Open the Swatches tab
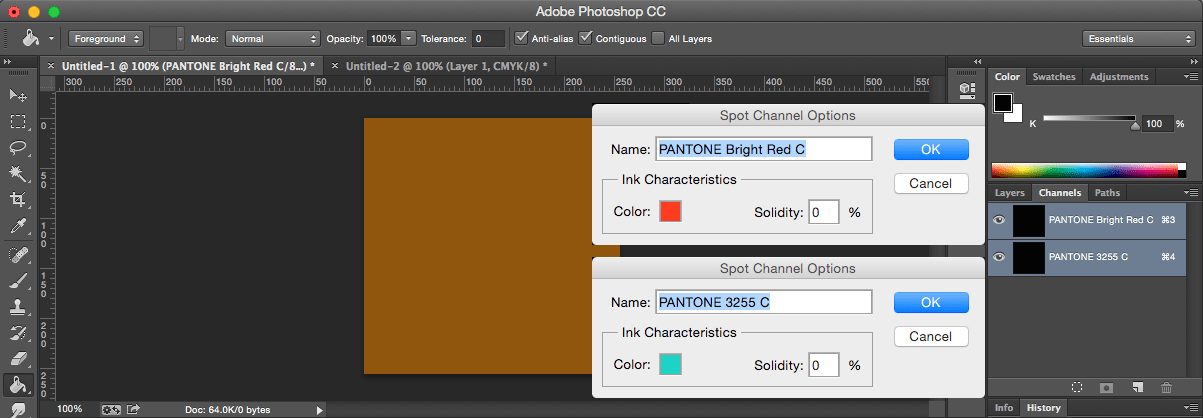 tap(1054, 77)
